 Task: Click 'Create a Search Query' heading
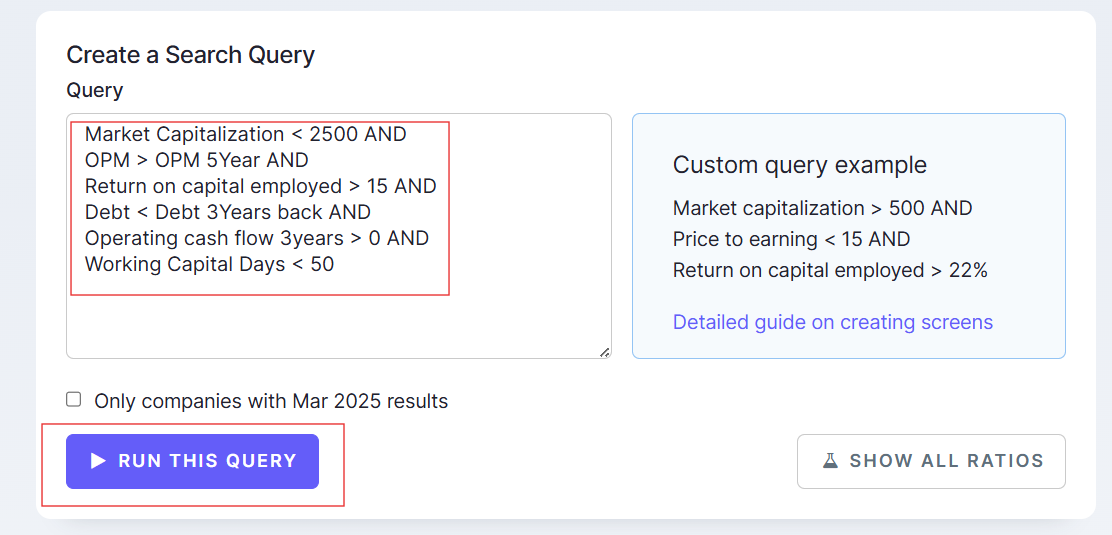[x=190, y=55]
